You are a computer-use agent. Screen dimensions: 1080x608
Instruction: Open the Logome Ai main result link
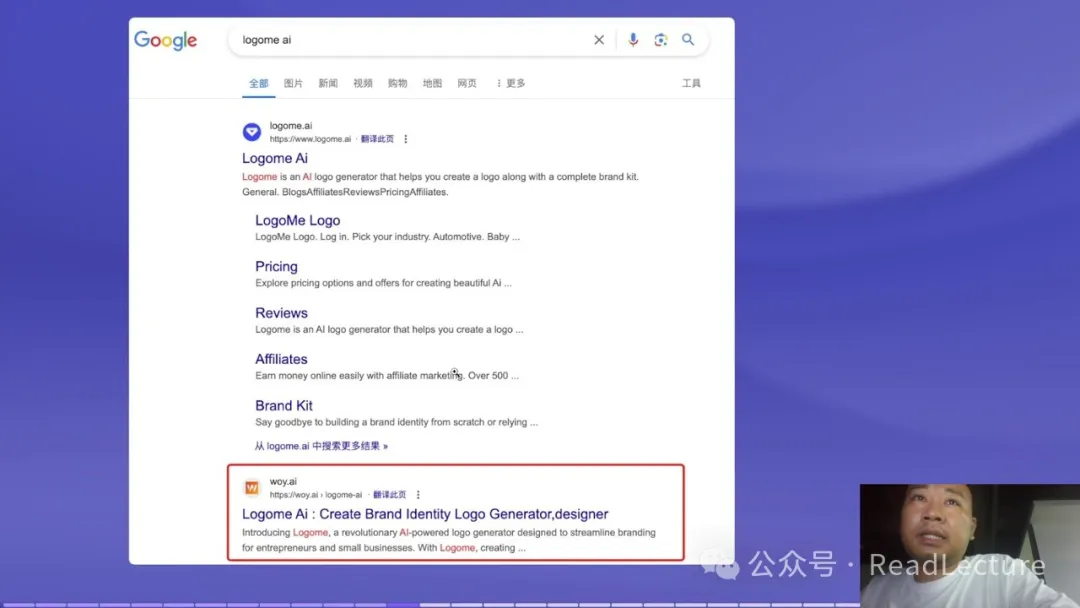point(275,158)
